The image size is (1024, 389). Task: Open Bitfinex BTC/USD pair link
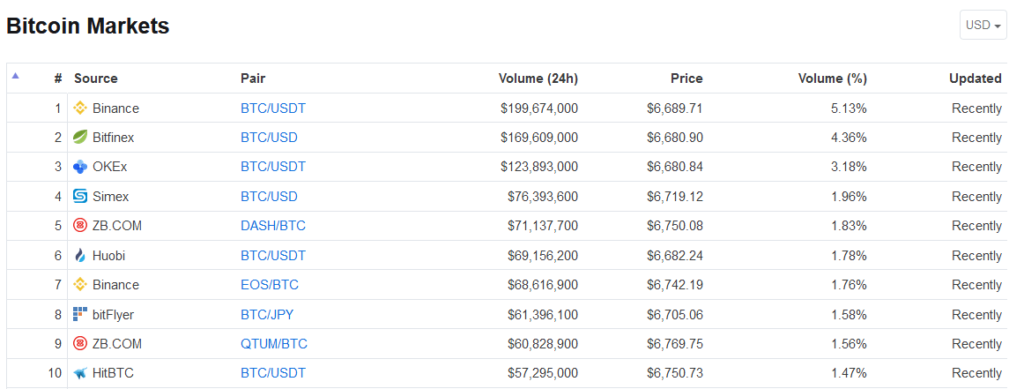[269, 138]
